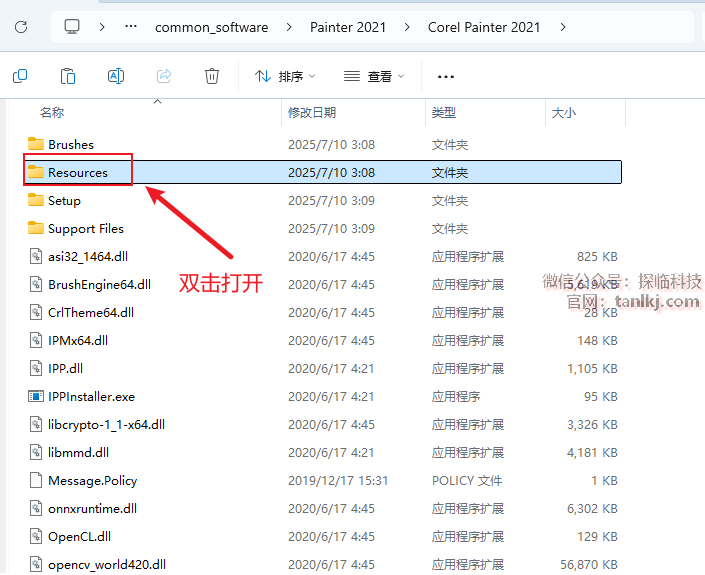Click the Brushes folder icon
This screenshot has width=705, height=575.
point(36,144)
